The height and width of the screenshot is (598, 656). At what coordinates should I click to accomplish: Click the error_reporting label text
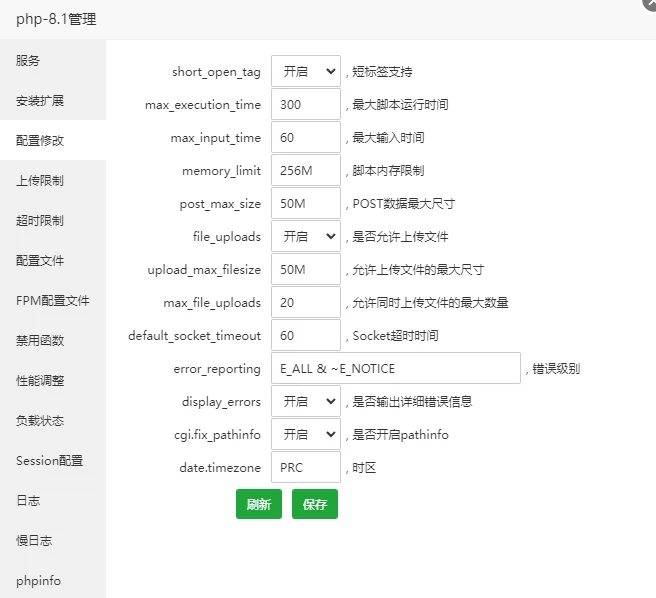point(217,369)
